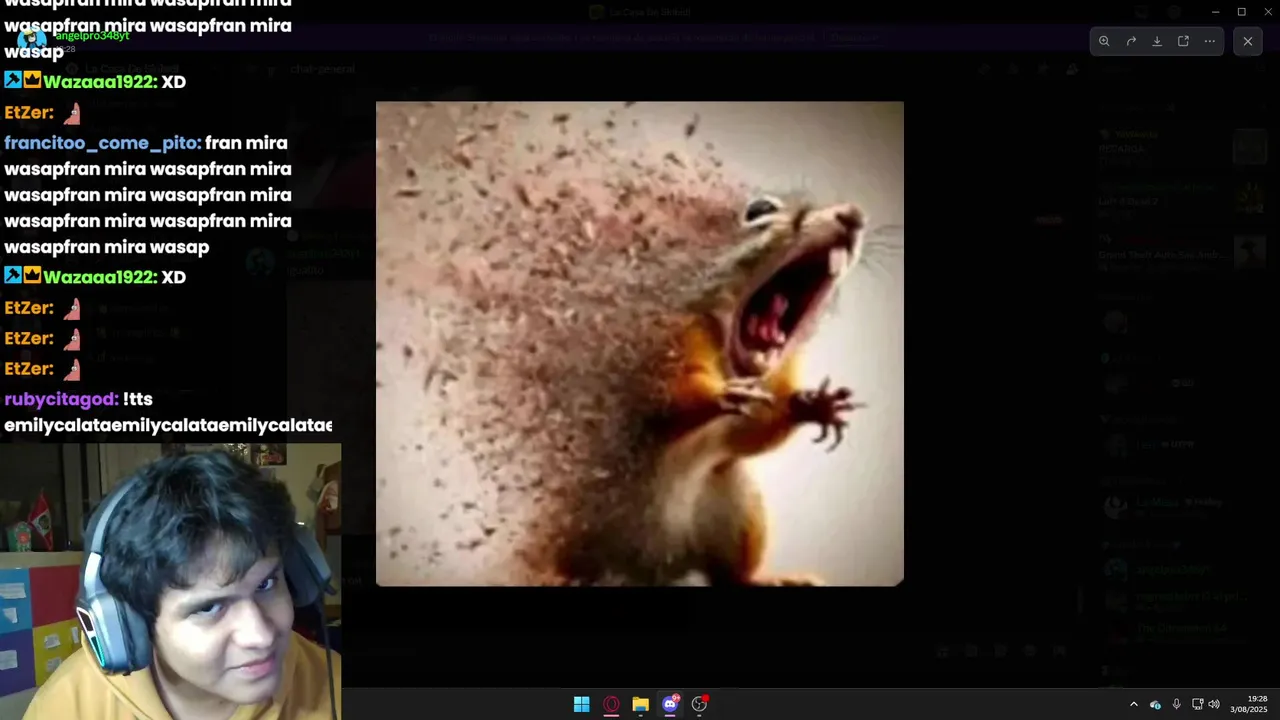
Task: Open the OneDrive cloud tray icon
Action: 1155,704
